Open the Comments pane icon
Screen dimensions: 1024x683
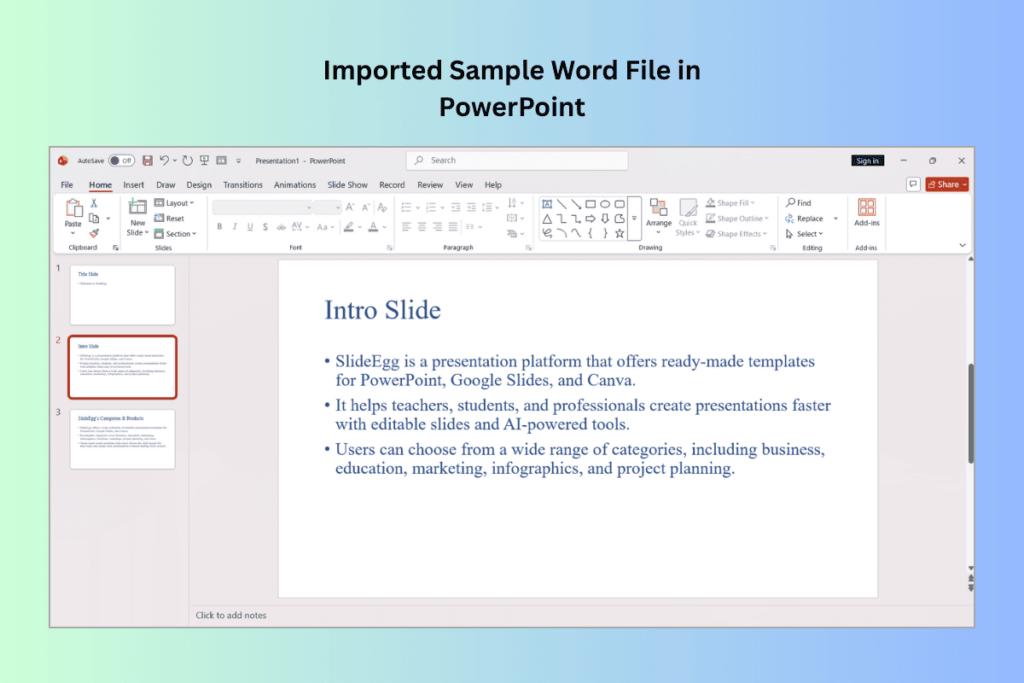point(913,185)
